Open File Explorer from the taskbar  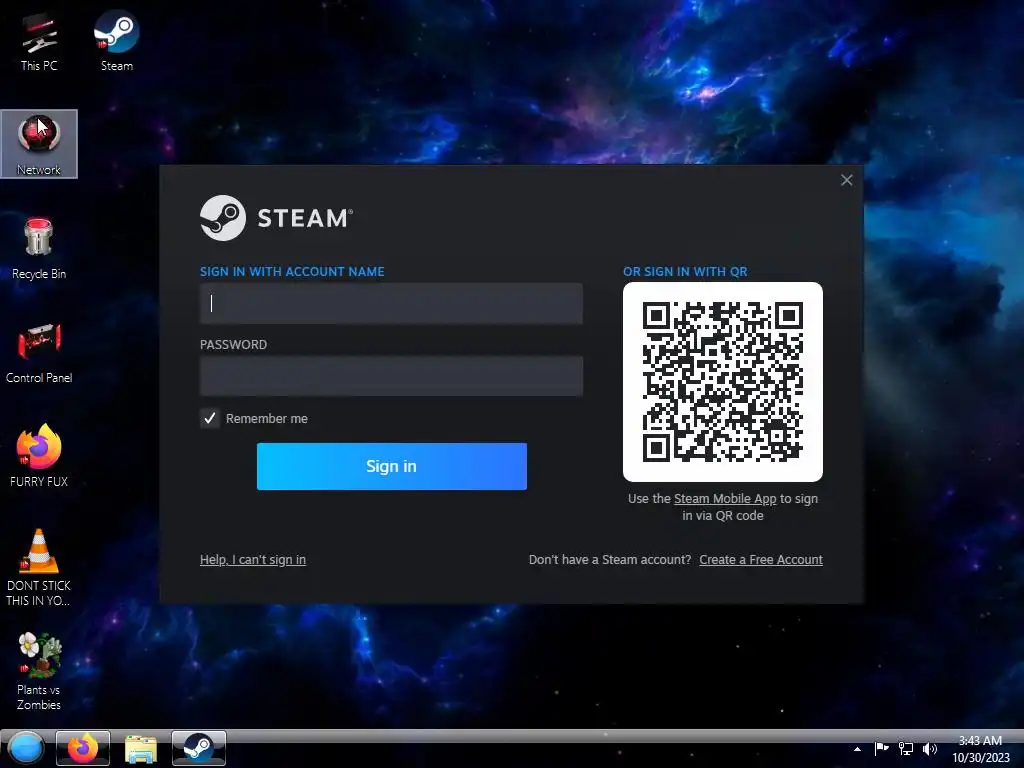click(140, 748)
